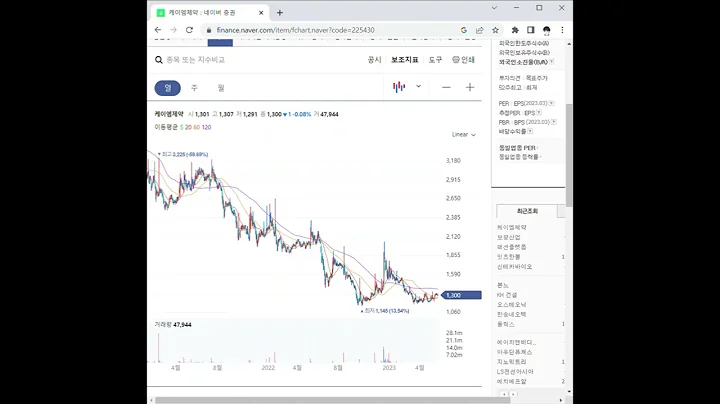The image size is (720, 404).
Task: Click the tab search chevron in the title bar
Action: tap(494, 8)
